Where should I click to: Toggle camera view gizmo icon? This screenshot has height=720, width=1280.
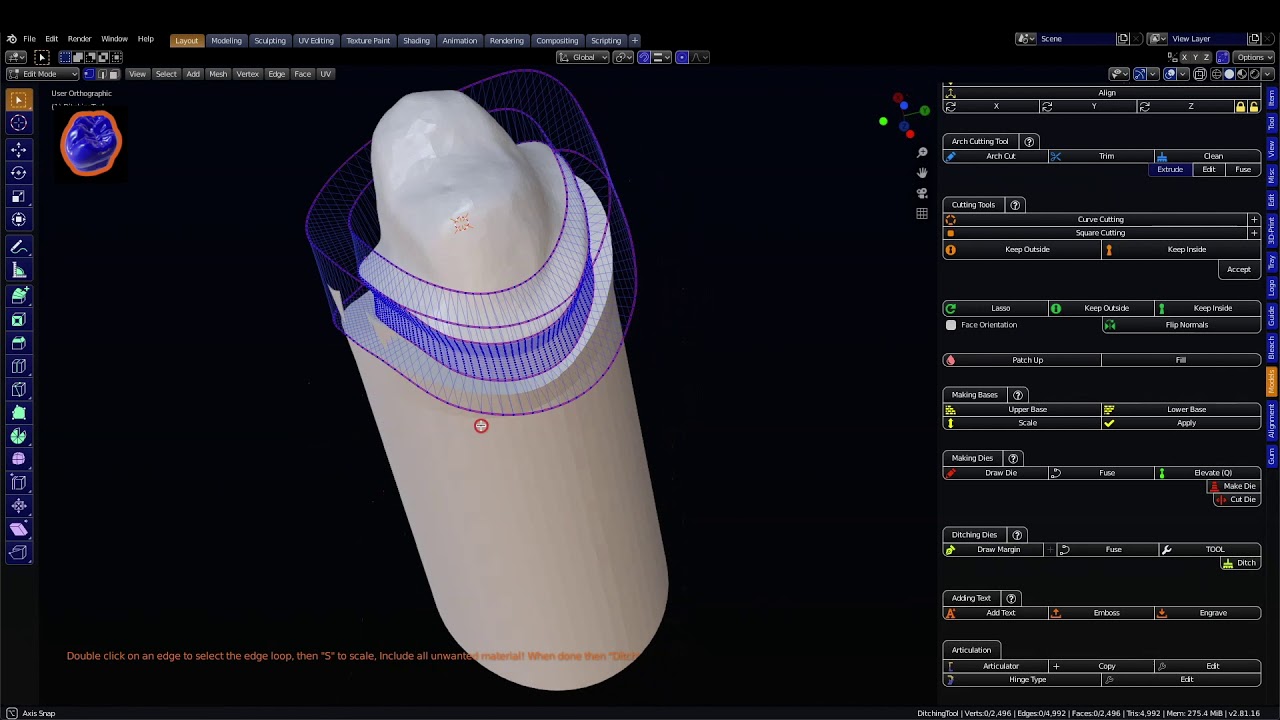922,193
